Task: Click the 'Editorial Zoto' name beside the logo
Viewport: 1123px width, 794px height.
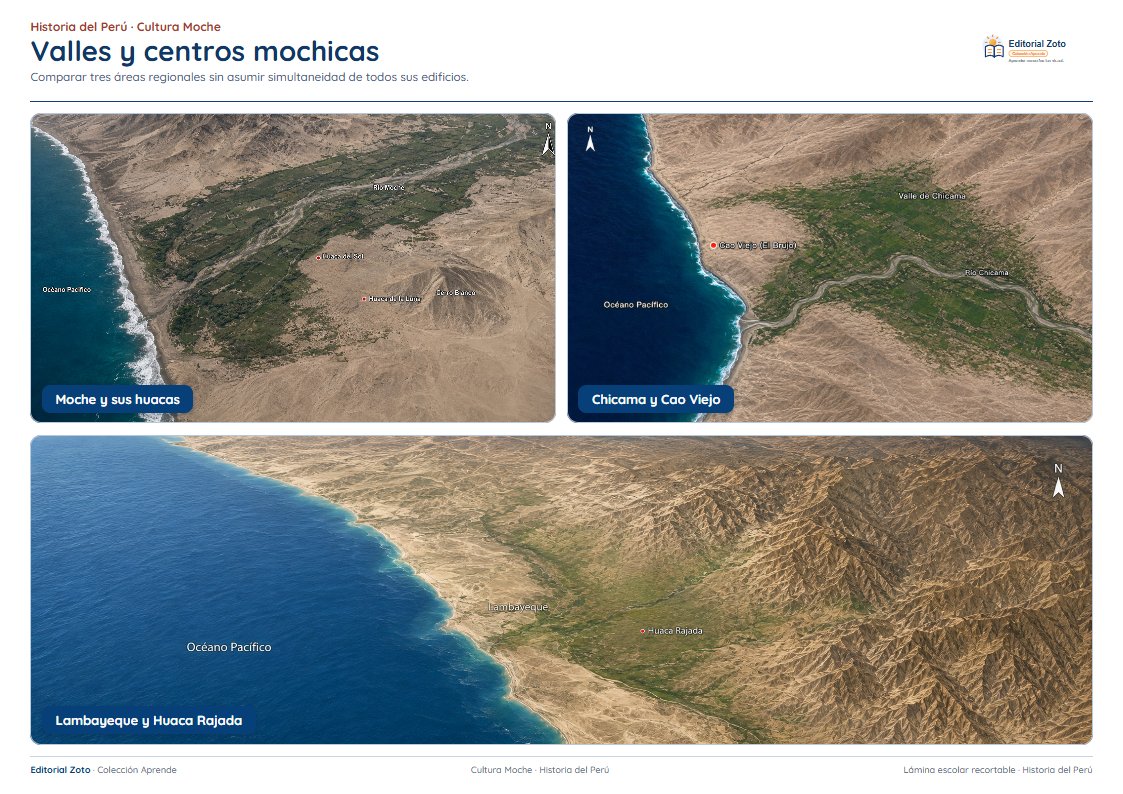Action: 1036,44
